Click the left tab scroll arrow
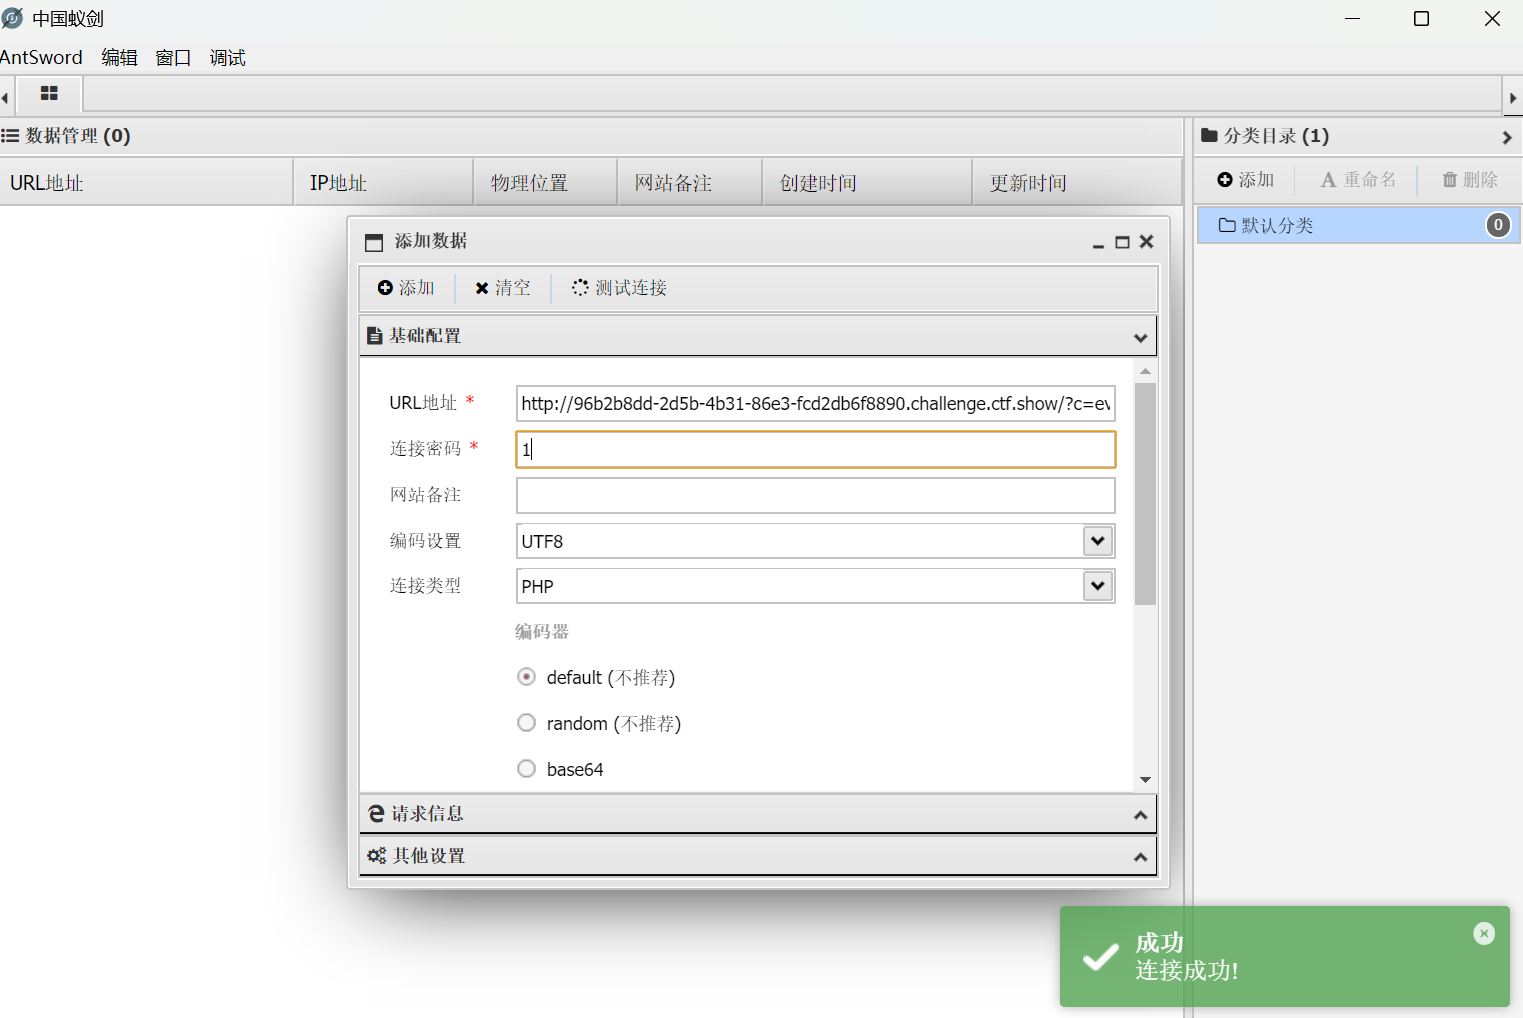The image size is (1523, 1018). pyautogui.click(x=5, y=98)
